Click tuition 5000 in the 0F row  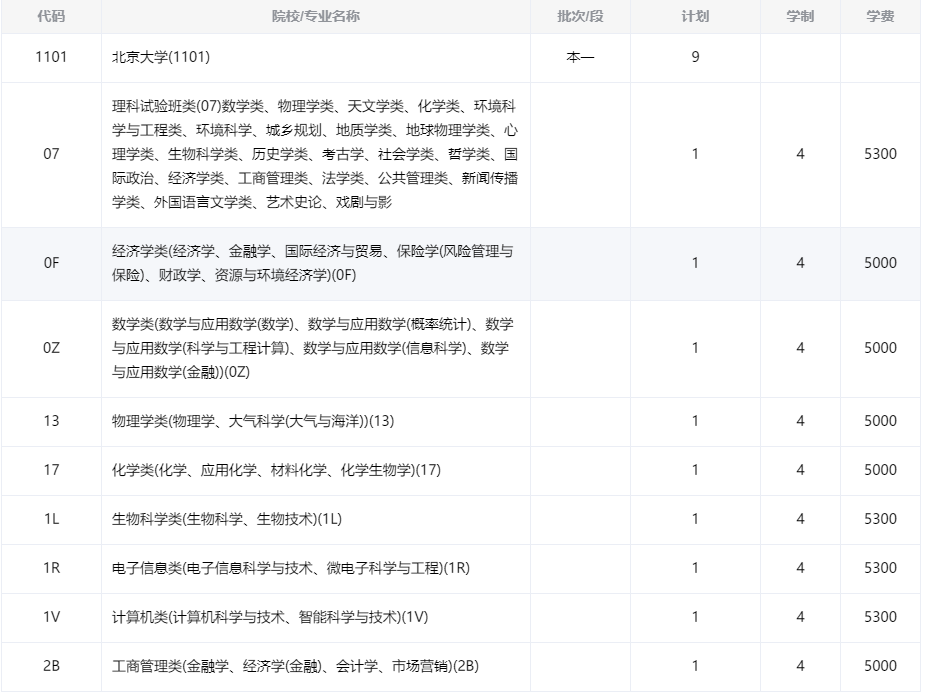pos(880,263)
